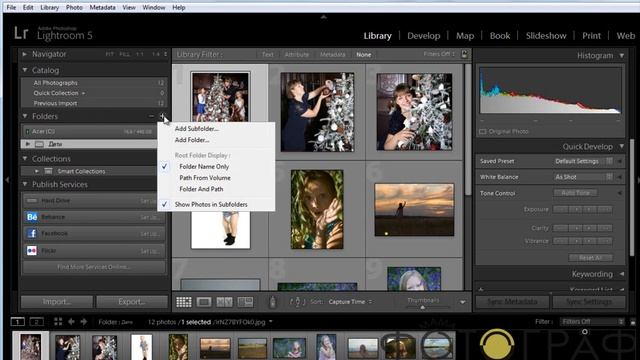
Task: Toggle Folder Name Only display option
Action: point(204,167)
